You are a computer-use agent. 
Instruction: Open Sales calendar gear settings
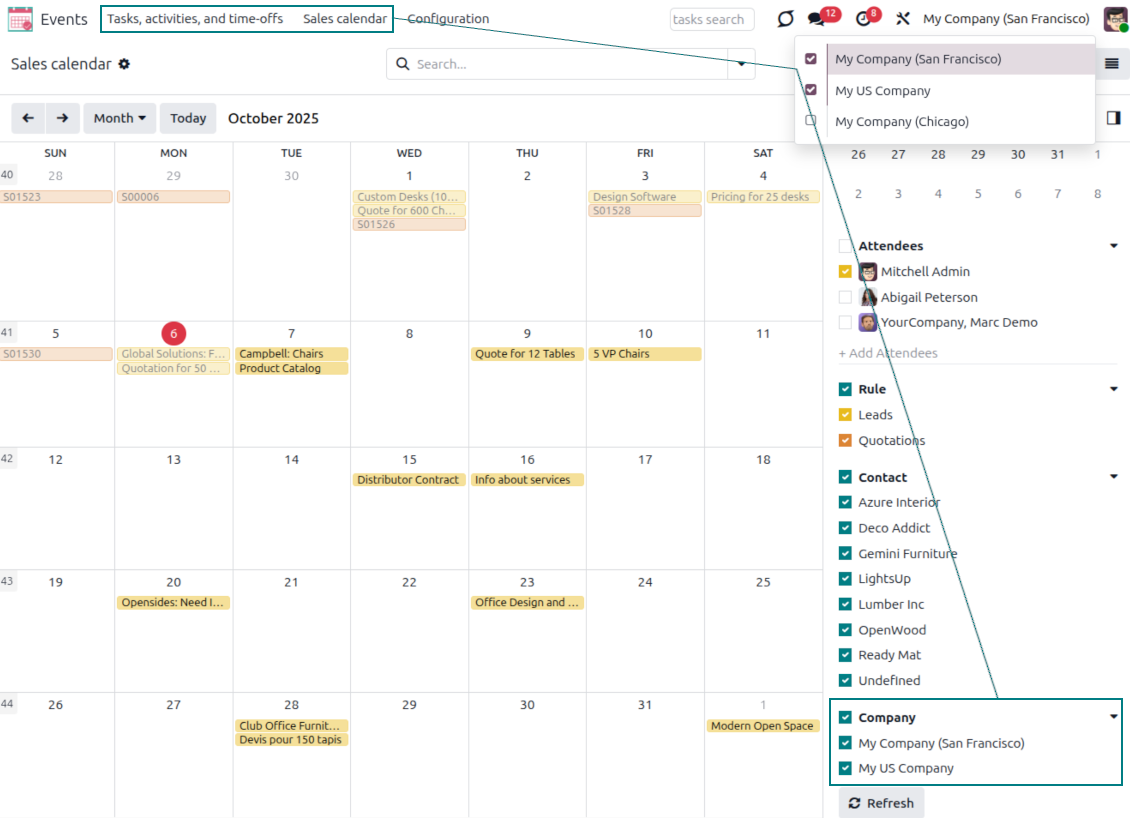click(x=124, y=64)
